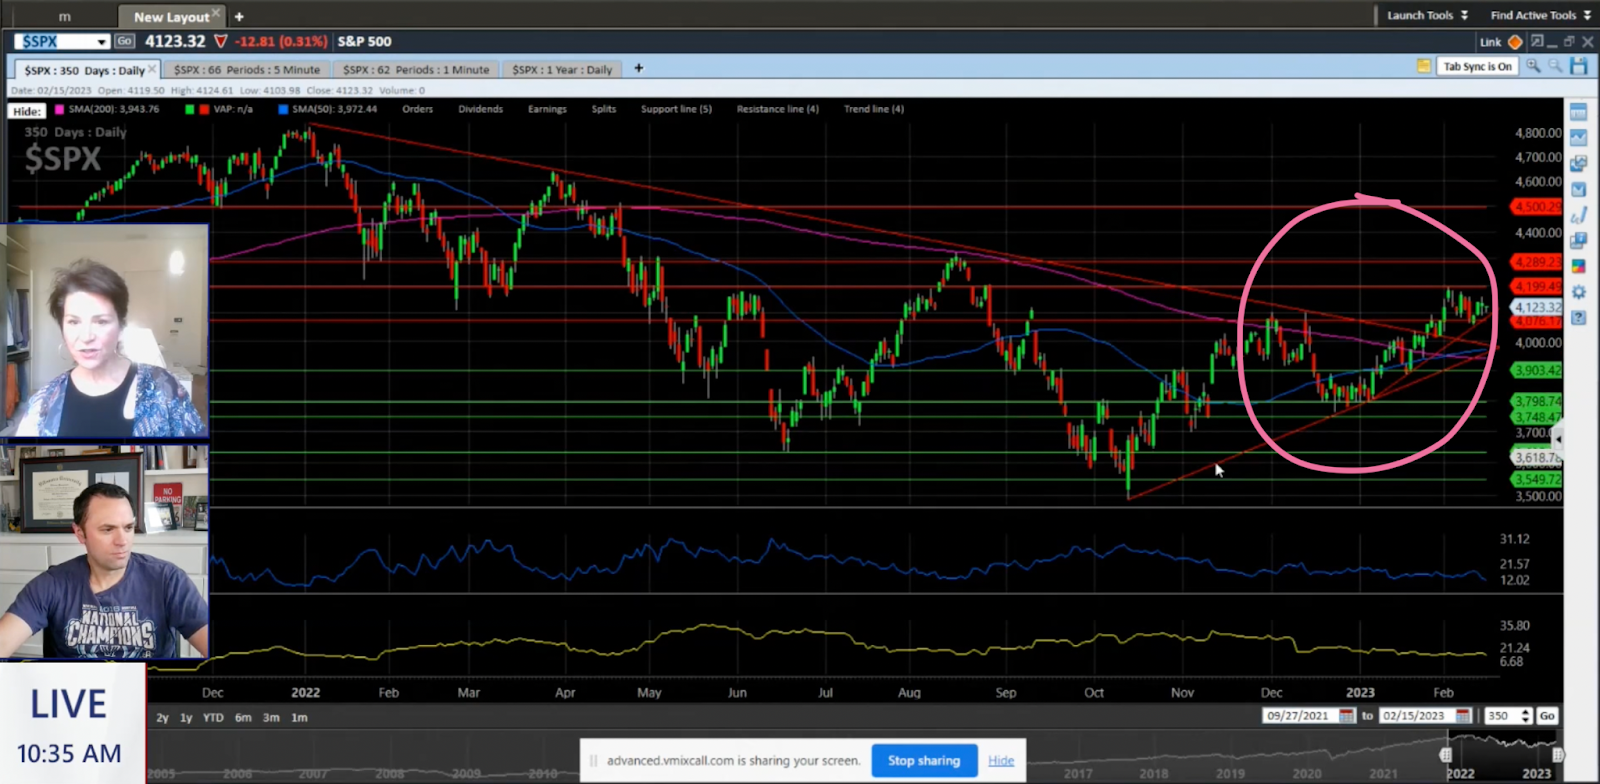Switch to the New Layout tab
Viewport: 1600px width, 784px height.
click(x=171, y=17)
